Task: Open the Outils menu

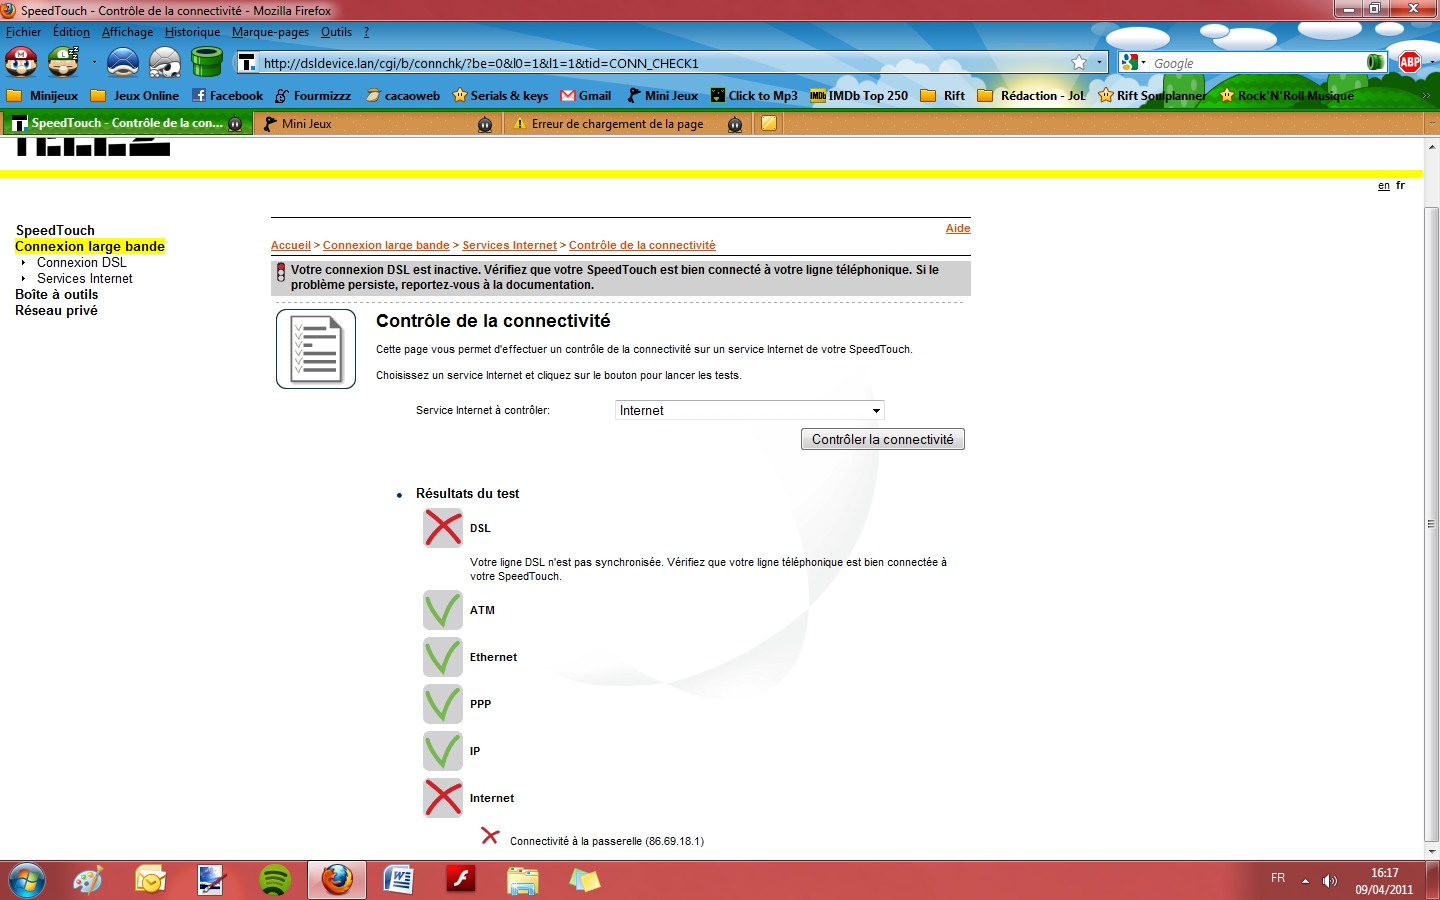Action: click(x=336, y=32)
